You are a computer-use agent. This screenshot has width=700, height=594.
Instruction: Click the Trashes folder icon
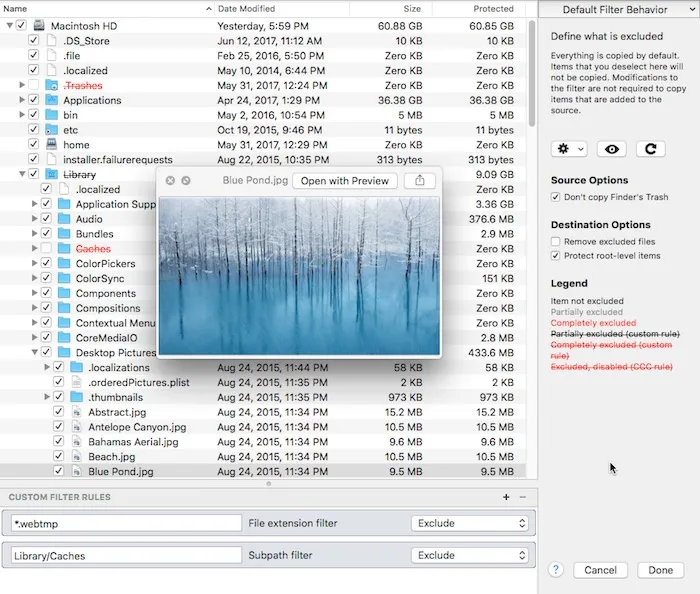click(x=52, y=85)
